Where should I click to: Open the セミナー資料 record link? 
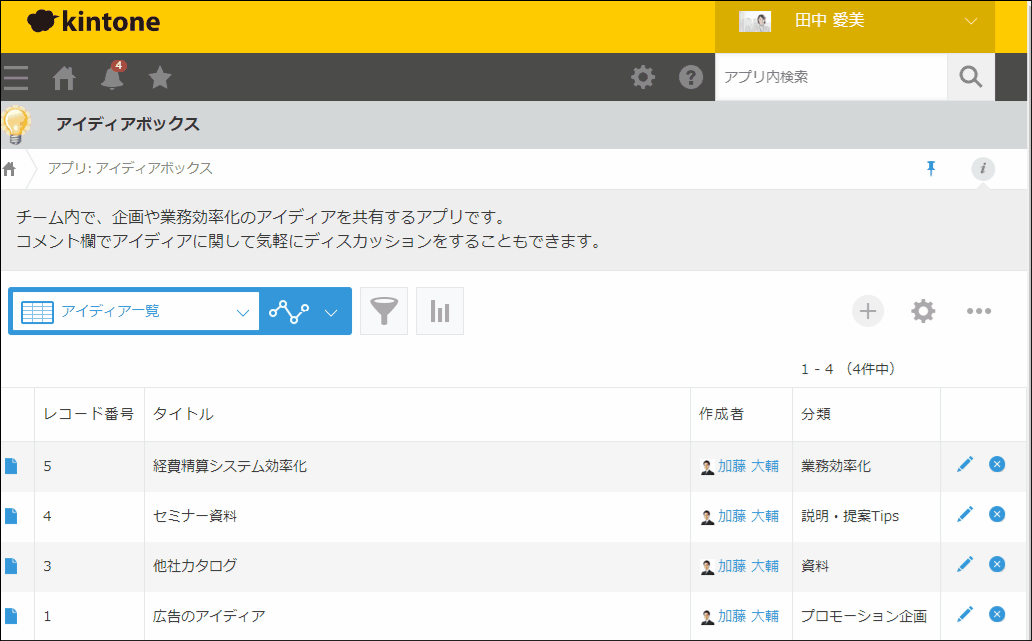195,516
